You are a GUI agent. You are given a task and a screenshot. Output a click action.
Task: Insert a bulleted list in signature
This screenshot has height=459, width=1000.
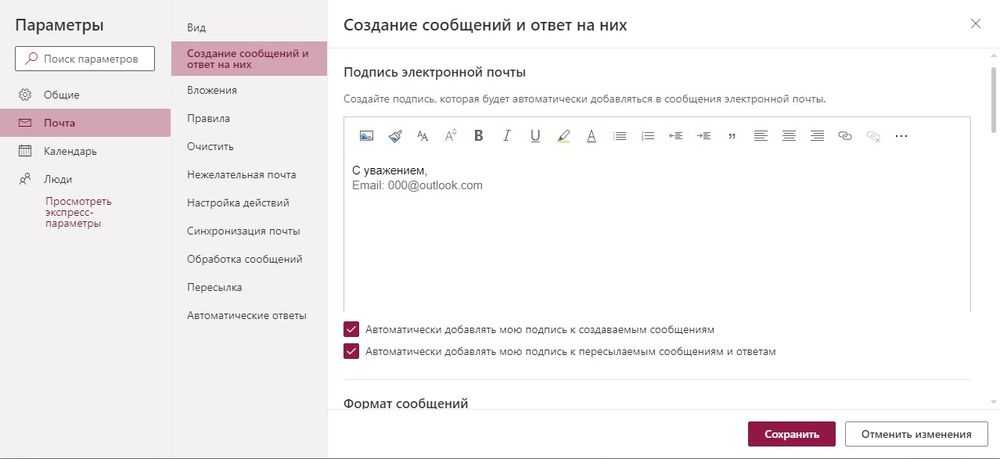click(619, 136)
